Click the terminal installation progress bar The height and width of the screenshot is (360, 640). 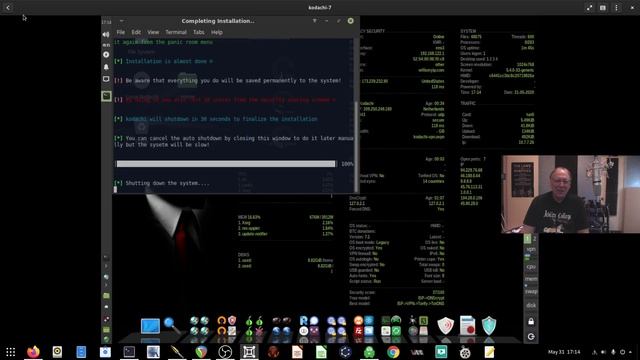pos(226,164)
